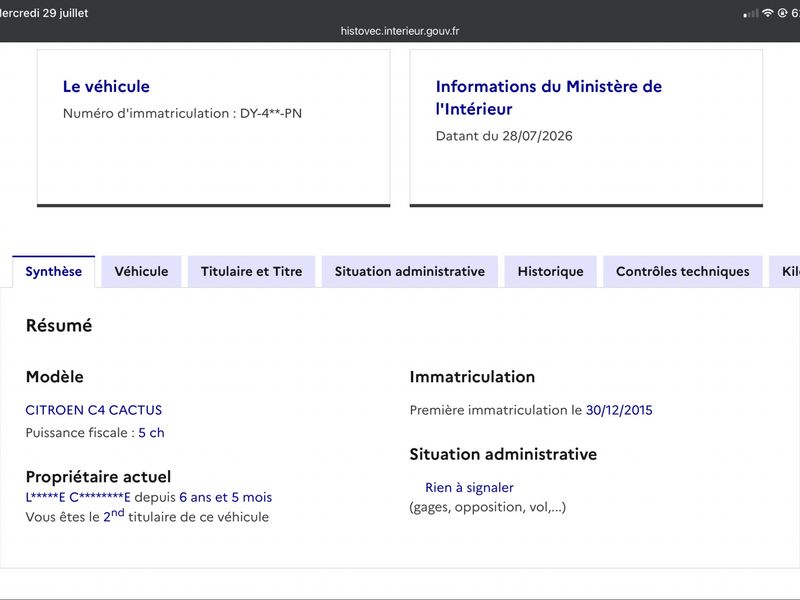The image size is (800, 600).
Task: Tap the Wi-Fi status icon
Action: pyautogui.click(x=767, y=13)
